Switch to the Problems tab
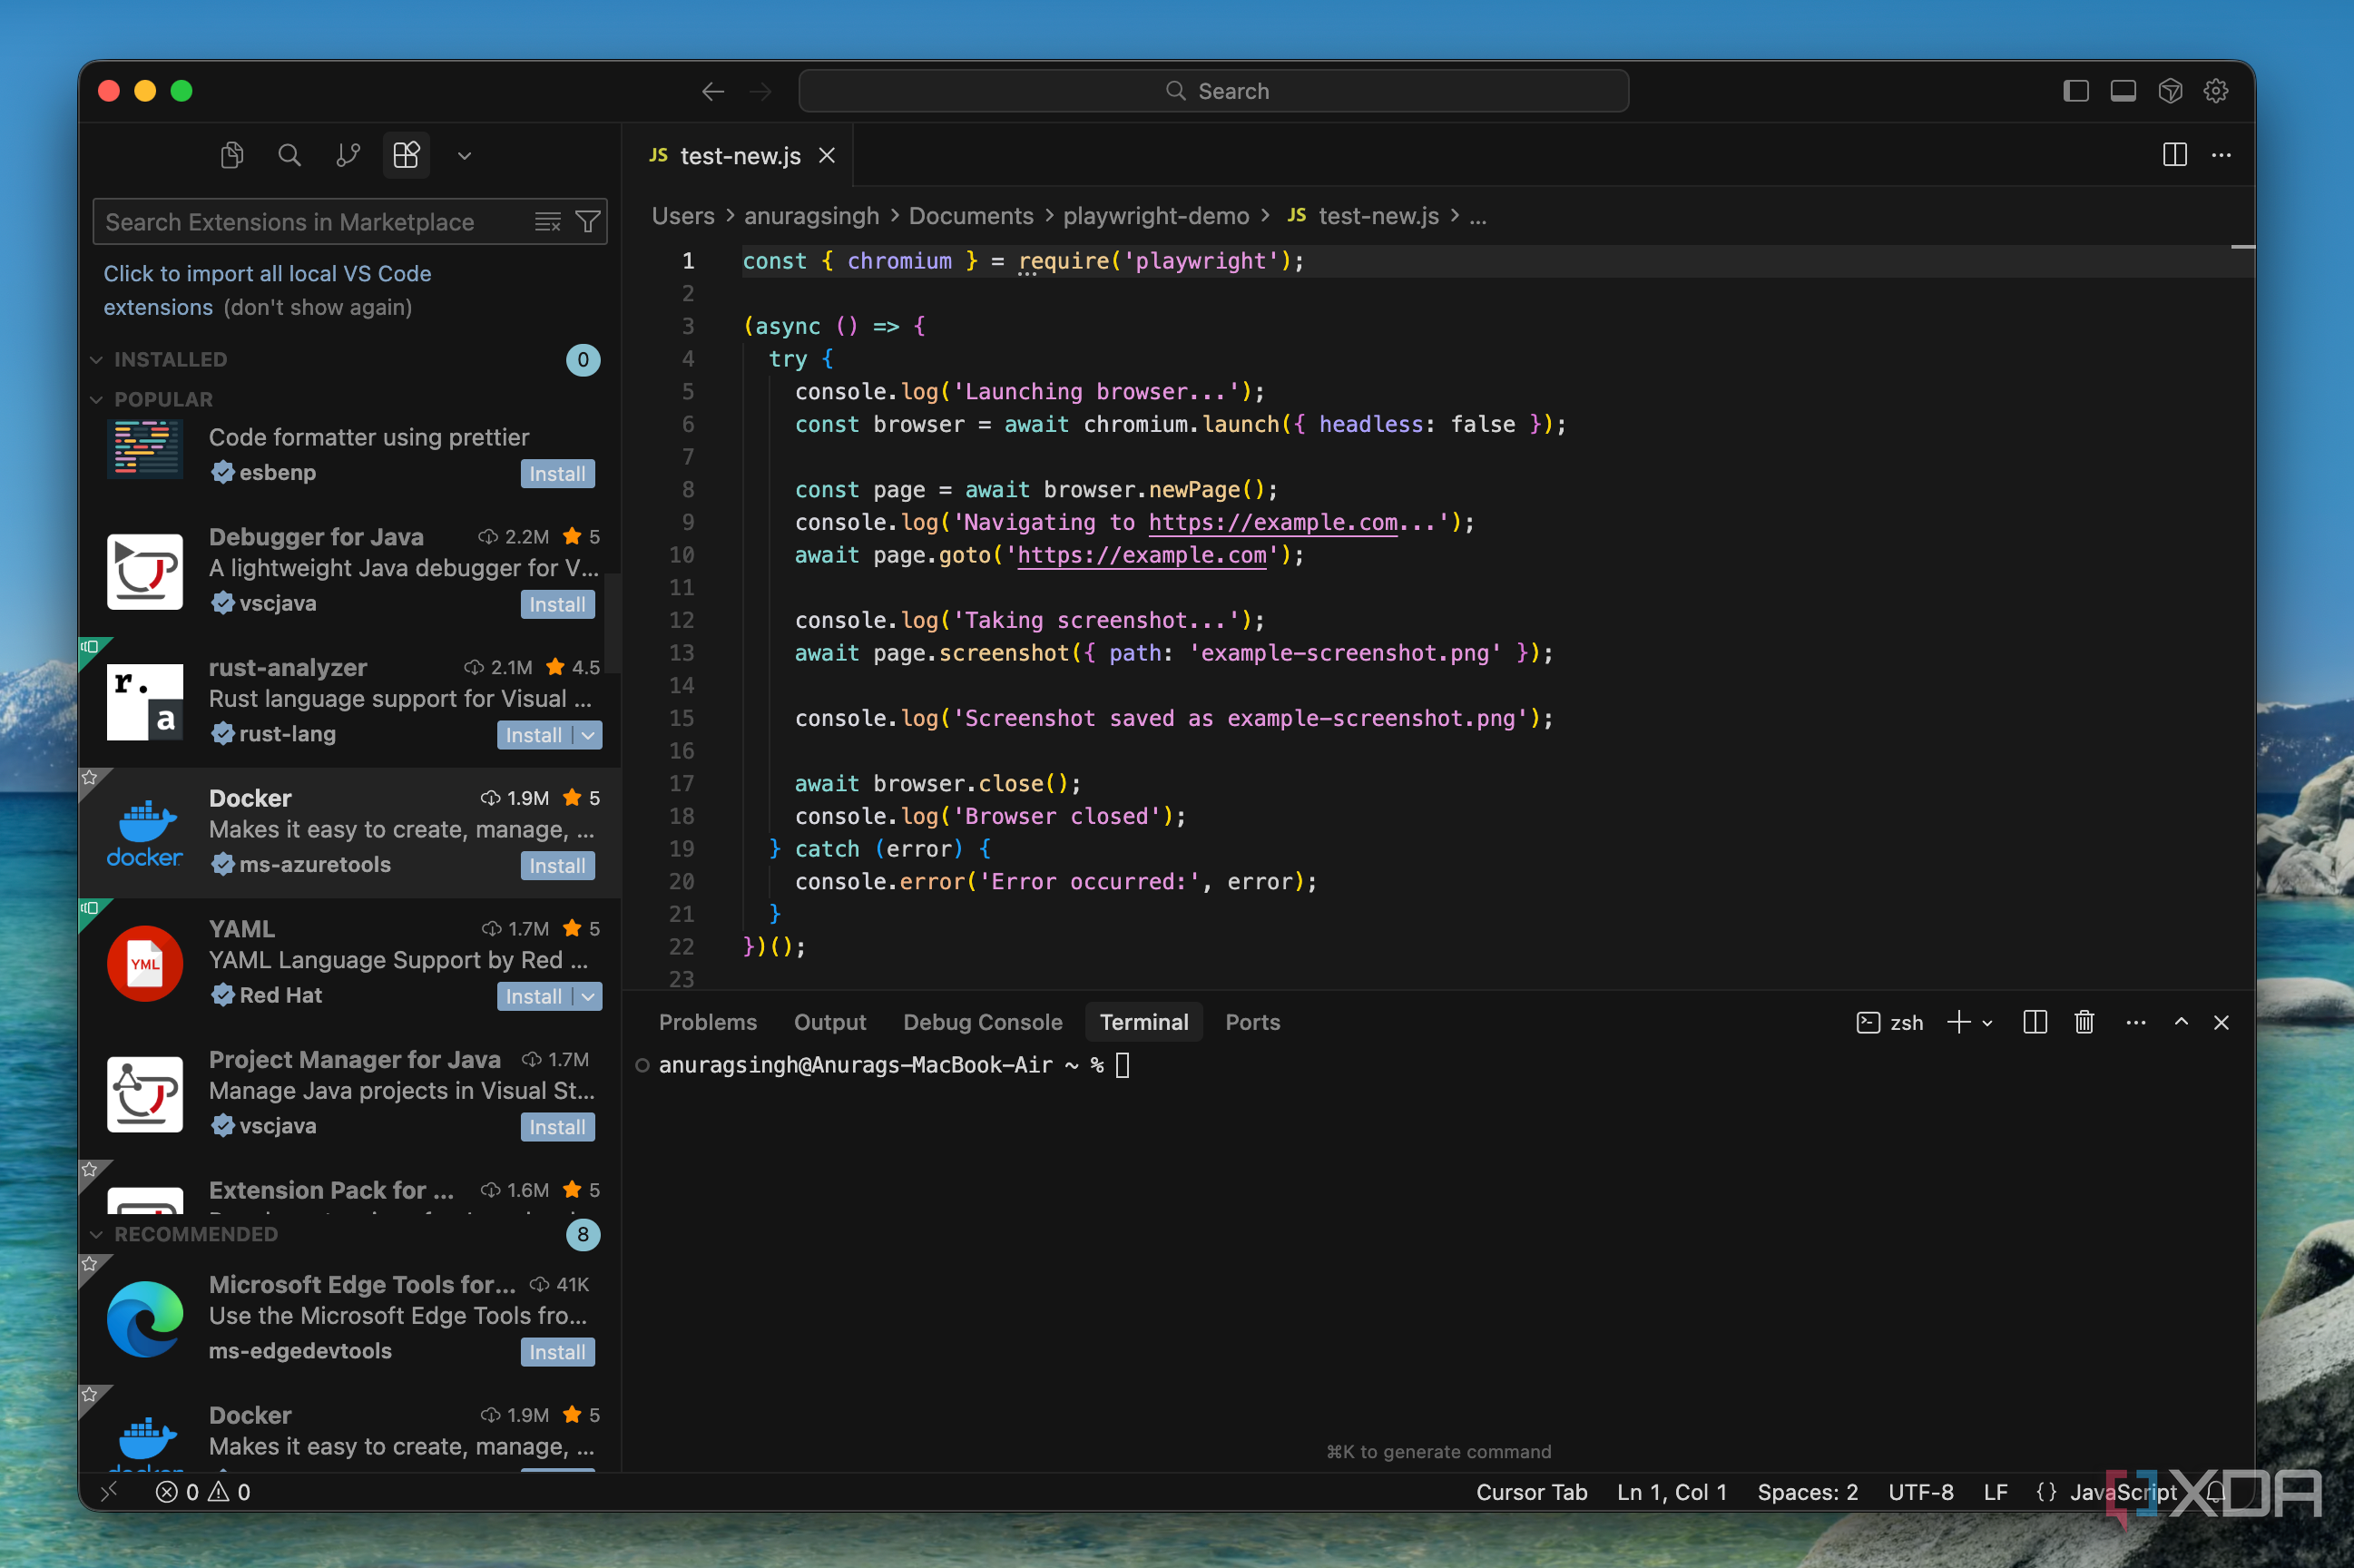 tap(707, 1022)
